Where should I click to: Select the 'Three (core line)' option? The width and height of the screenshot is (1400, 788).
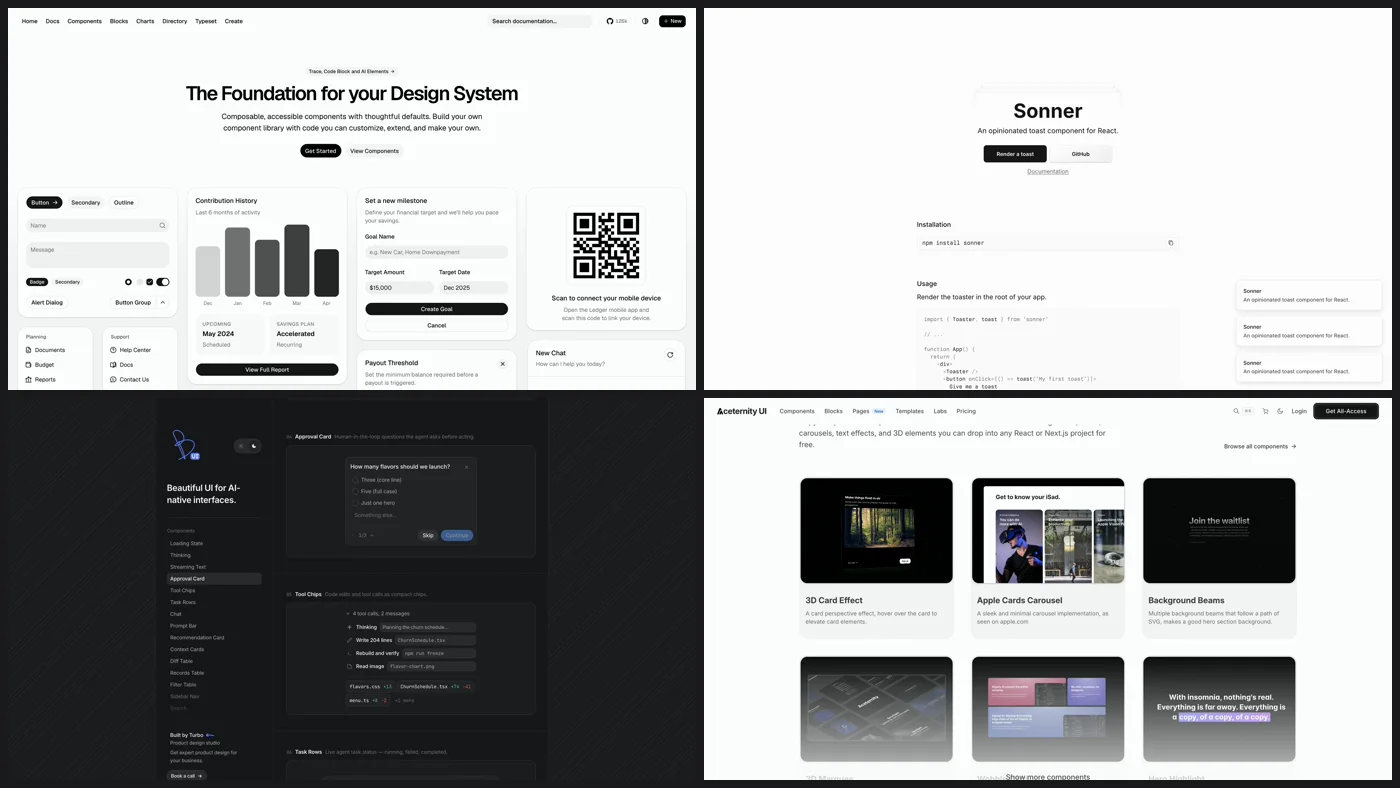click(x=375, y=480)
